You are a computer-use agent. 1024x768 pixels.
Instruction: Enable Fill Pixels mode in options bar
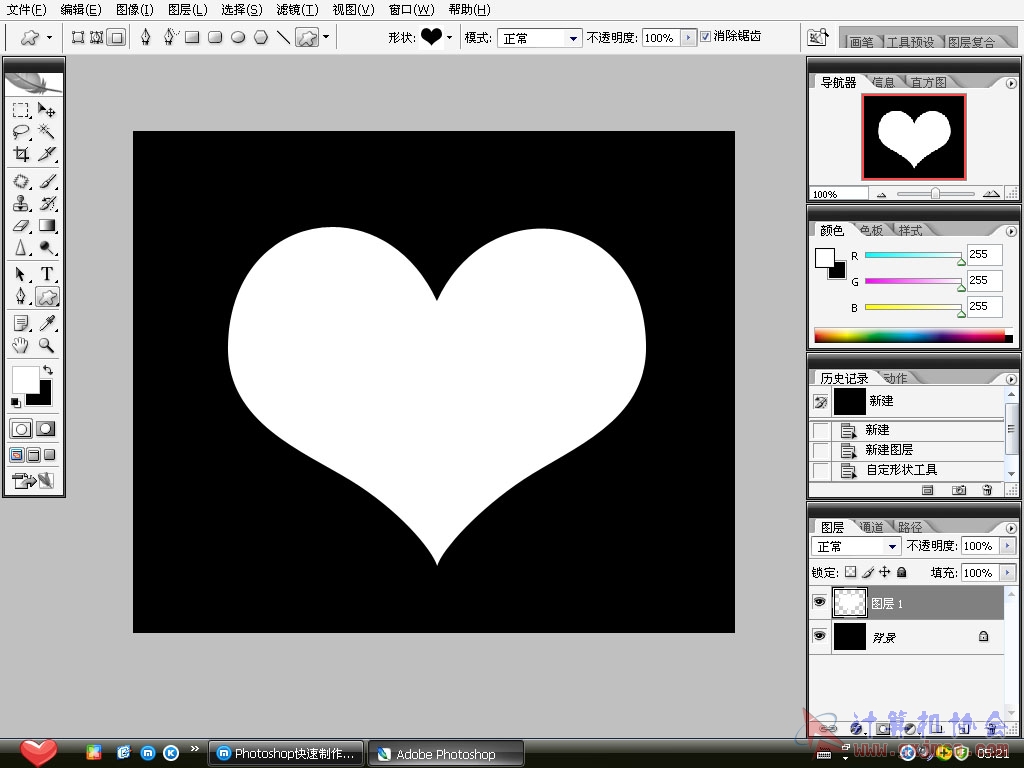(116, 37)
